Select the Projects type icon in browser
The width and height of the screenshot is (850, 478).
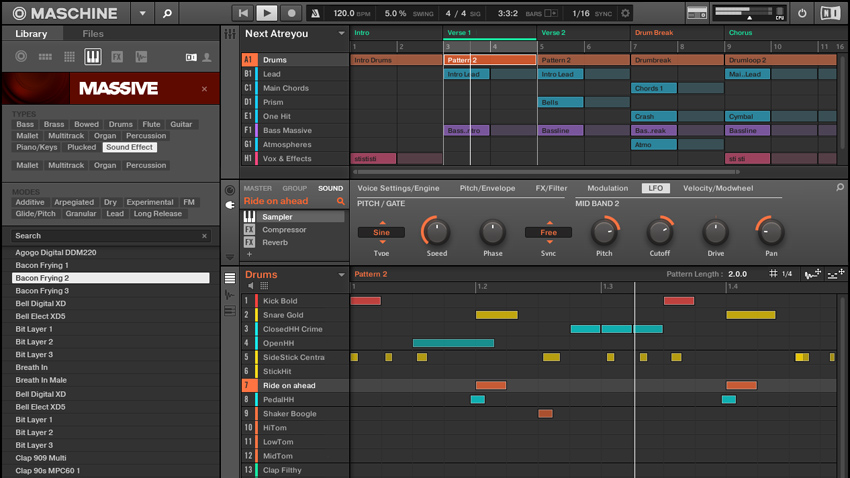click(x=21, y=56)
